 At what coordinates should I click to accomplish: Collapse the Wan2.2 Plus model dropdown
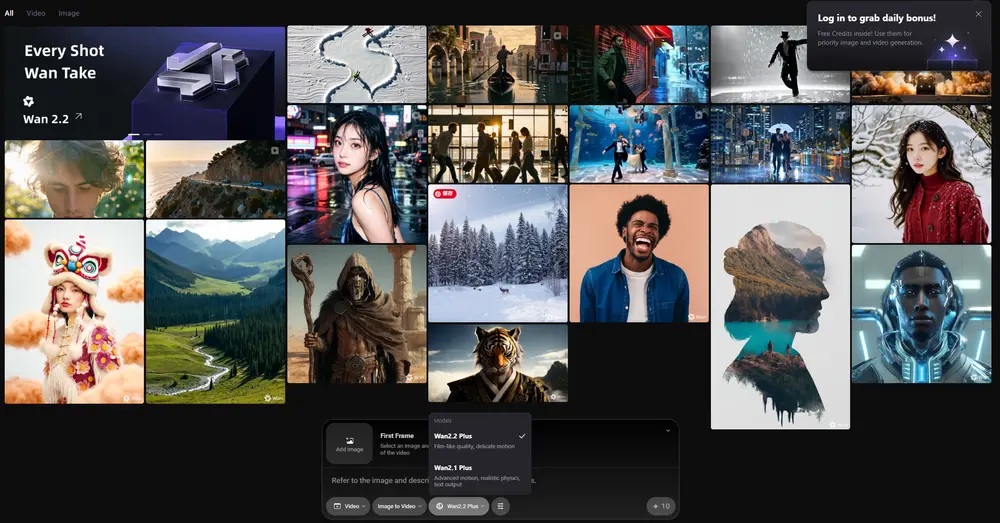coord(459,506)
